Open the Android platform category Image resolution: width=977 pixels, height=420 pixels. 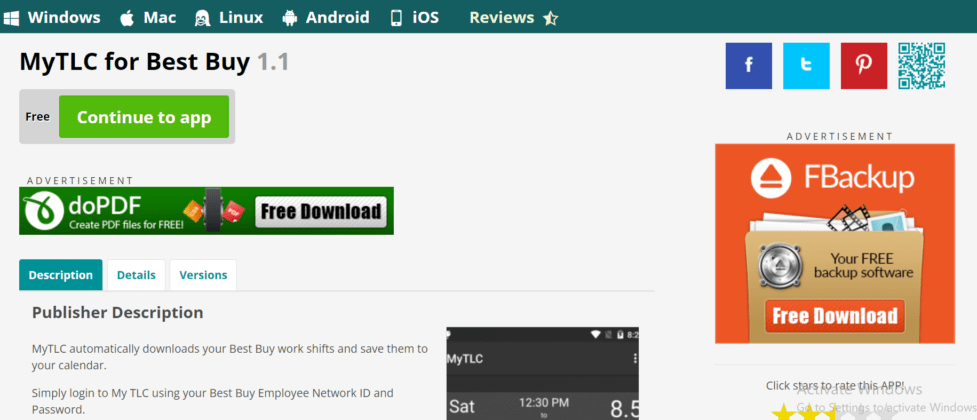[325, 17]
